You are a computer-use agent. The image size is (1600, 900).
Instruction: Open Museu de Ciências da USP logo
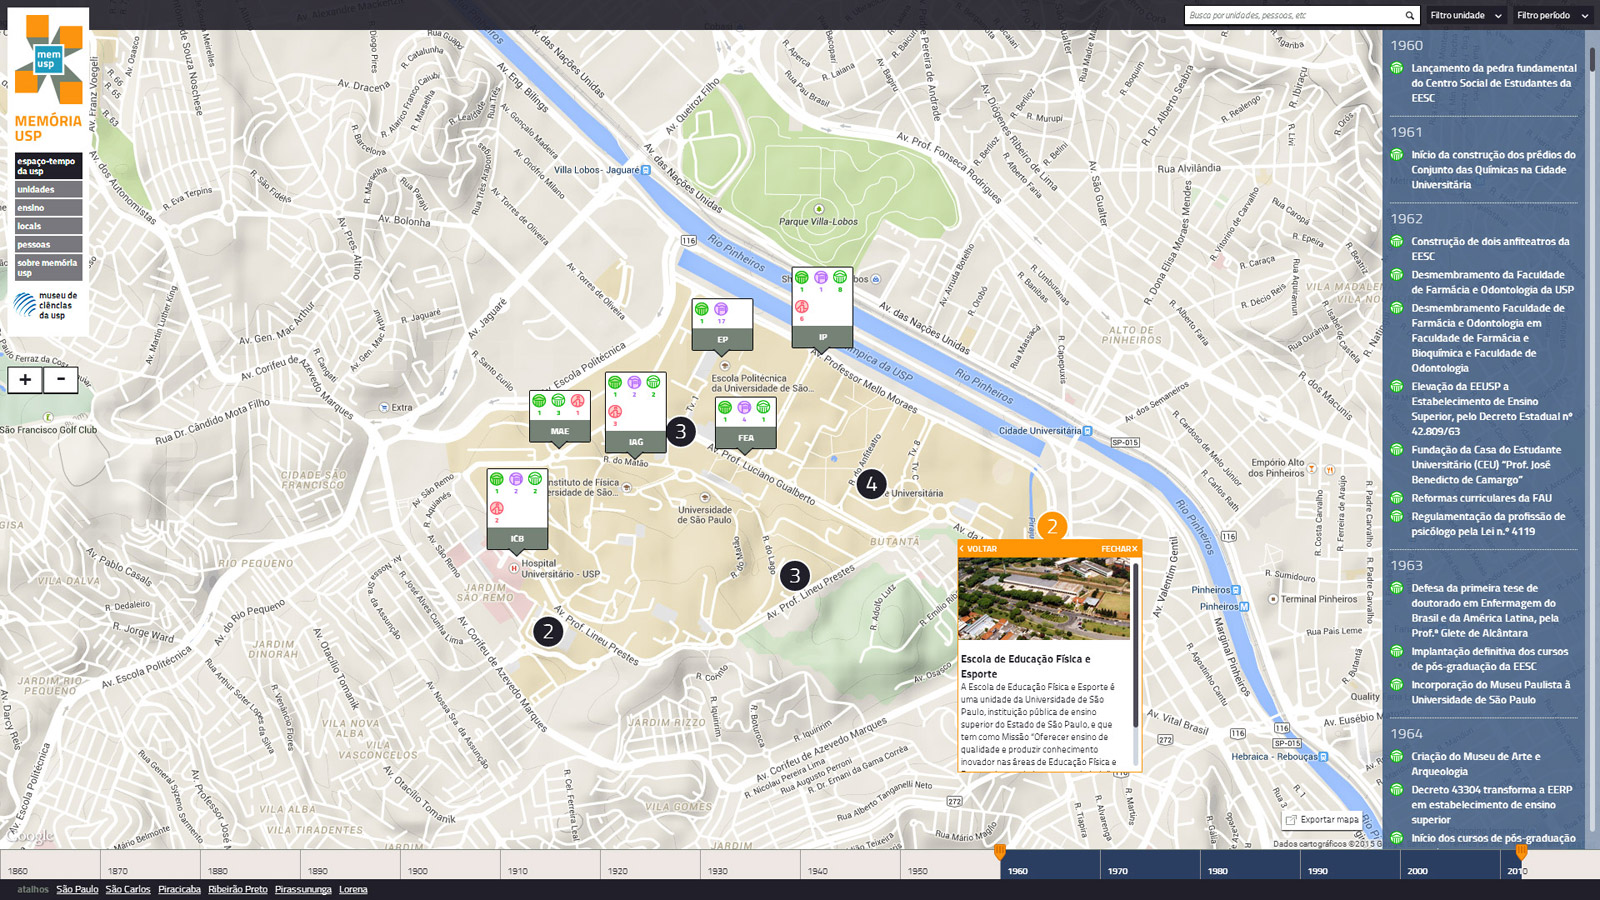pos(47,305)
